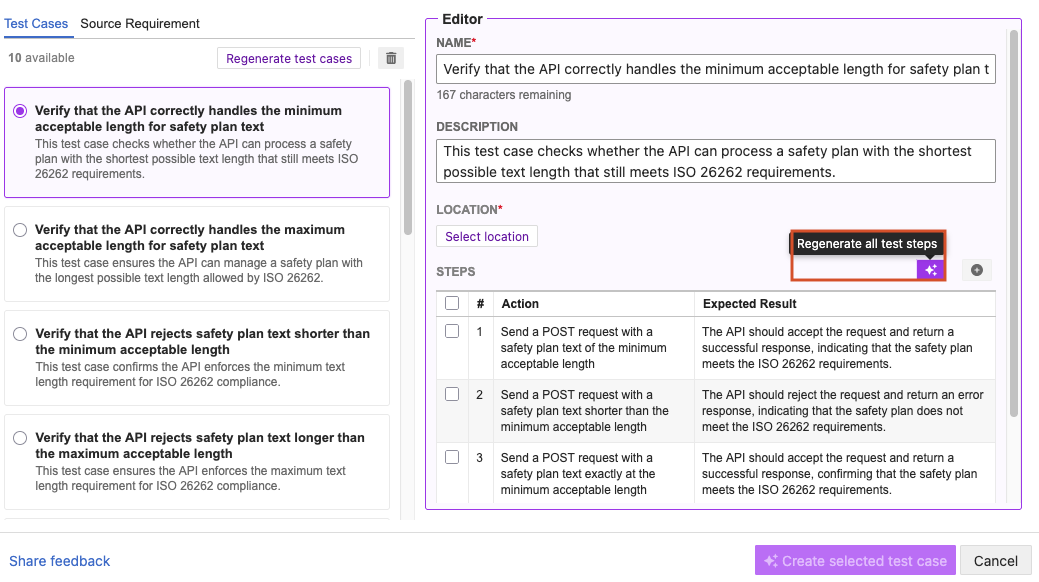Check the box for step 2
The image size is (1039, 582).
tap(452, 394)
